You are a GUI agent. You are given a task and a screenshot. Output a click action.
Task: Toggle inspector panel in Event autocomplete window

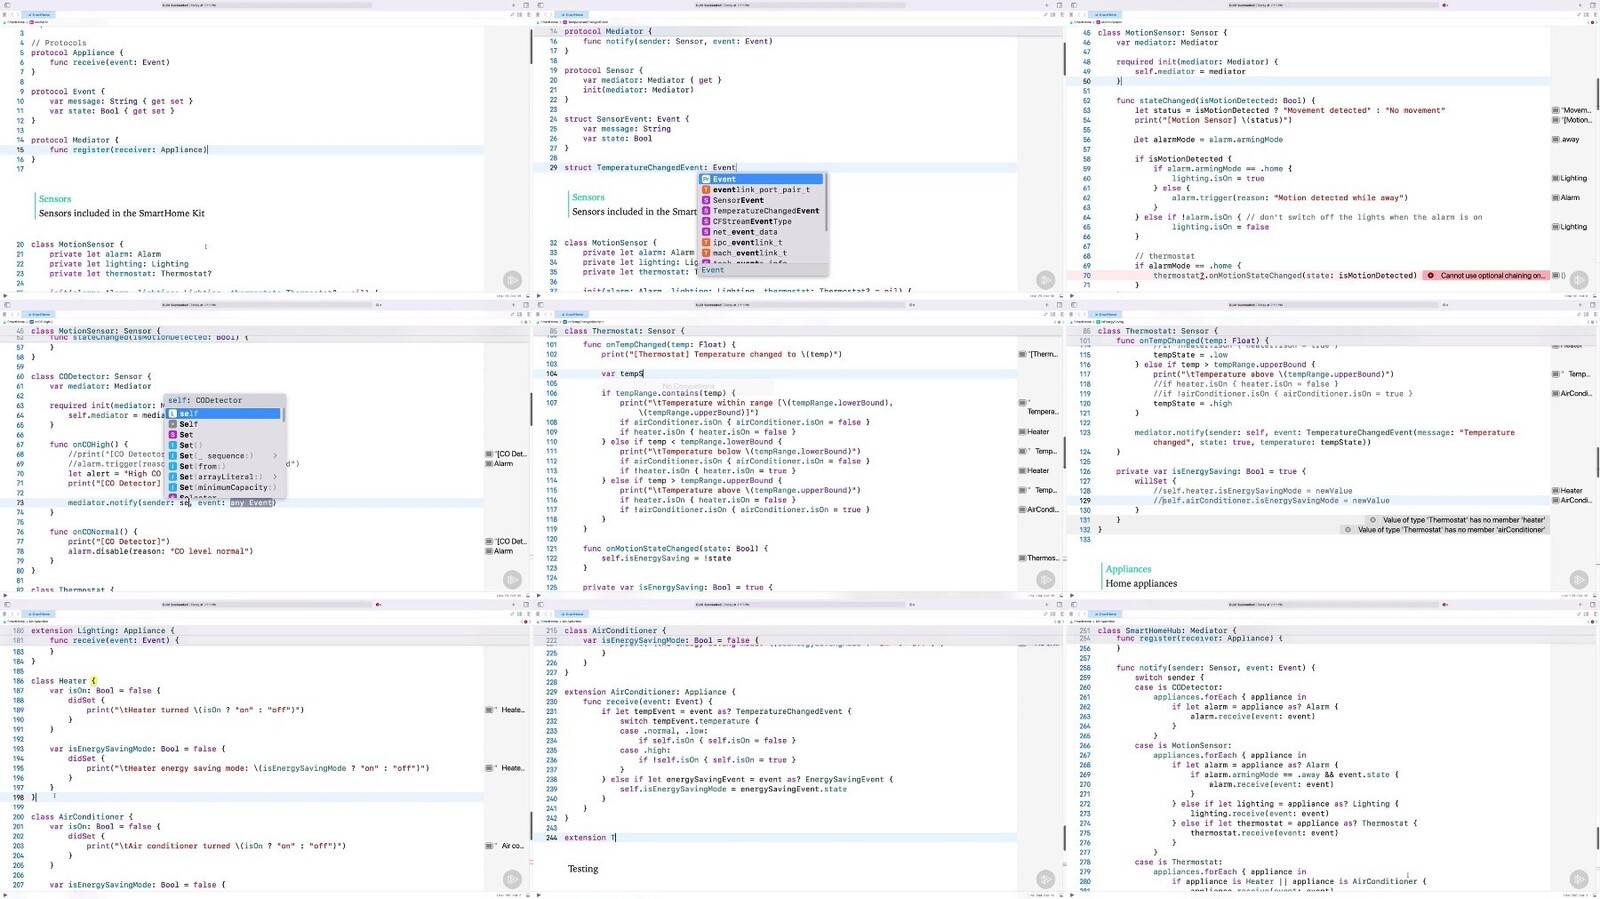click(1059, 5)
